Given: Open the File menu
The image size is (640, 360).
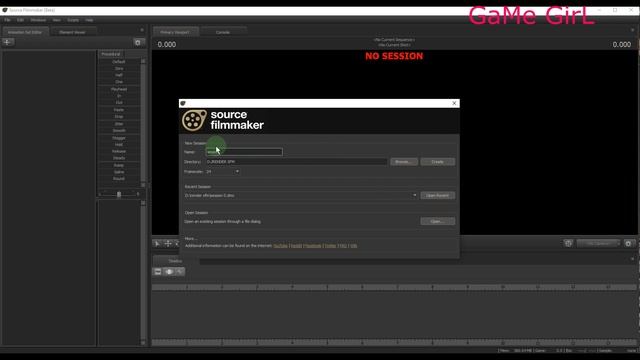Looking at the screenshot, I should pyautogui.click(x=7, y=20).
